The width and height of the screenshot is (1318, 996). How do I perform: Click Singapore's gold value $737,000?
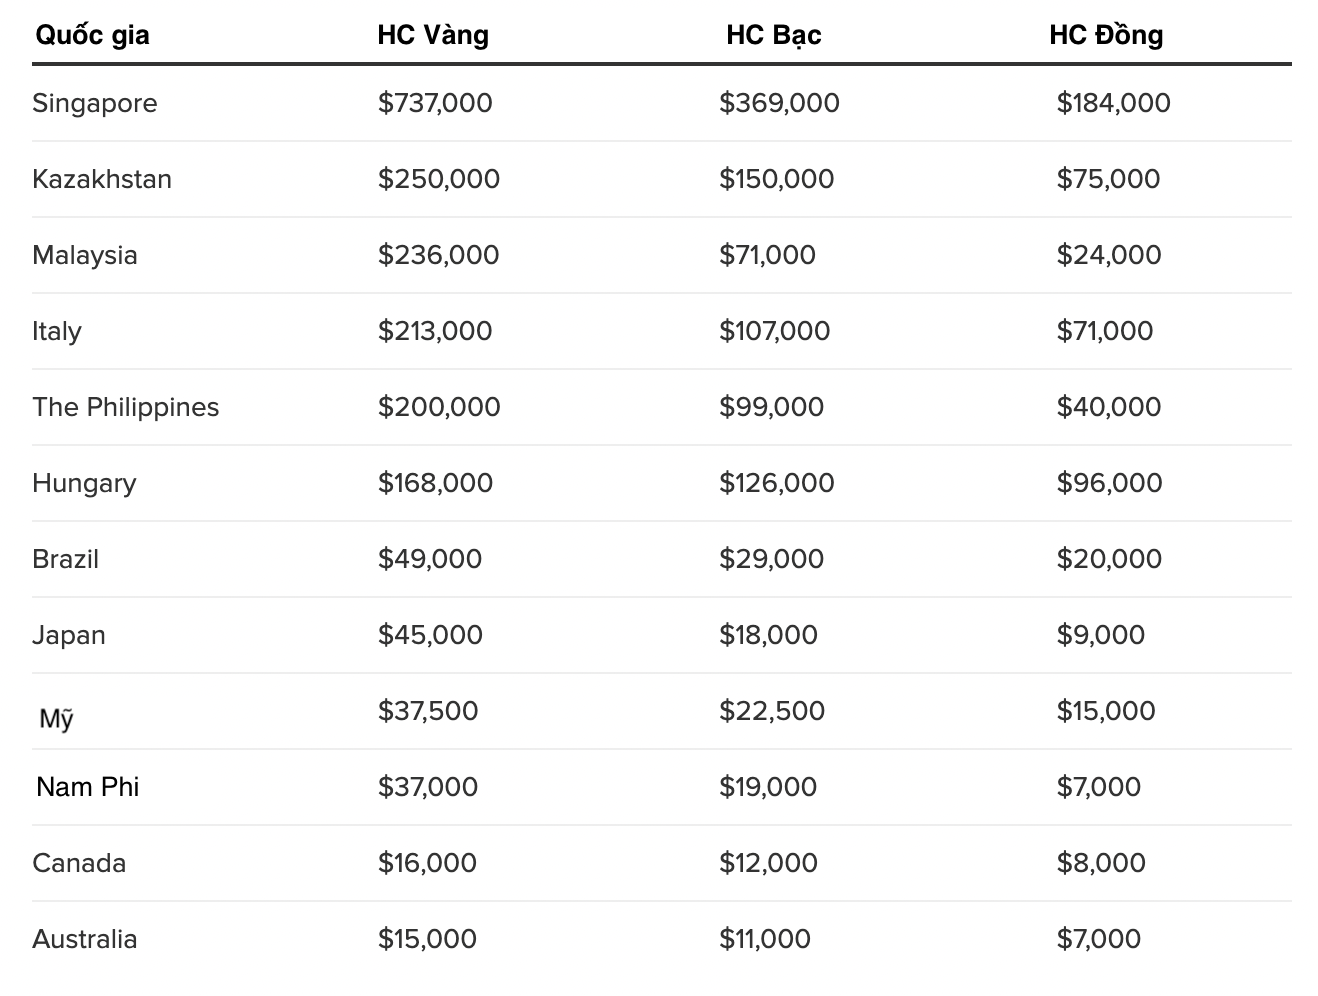[x=435, y=103]
